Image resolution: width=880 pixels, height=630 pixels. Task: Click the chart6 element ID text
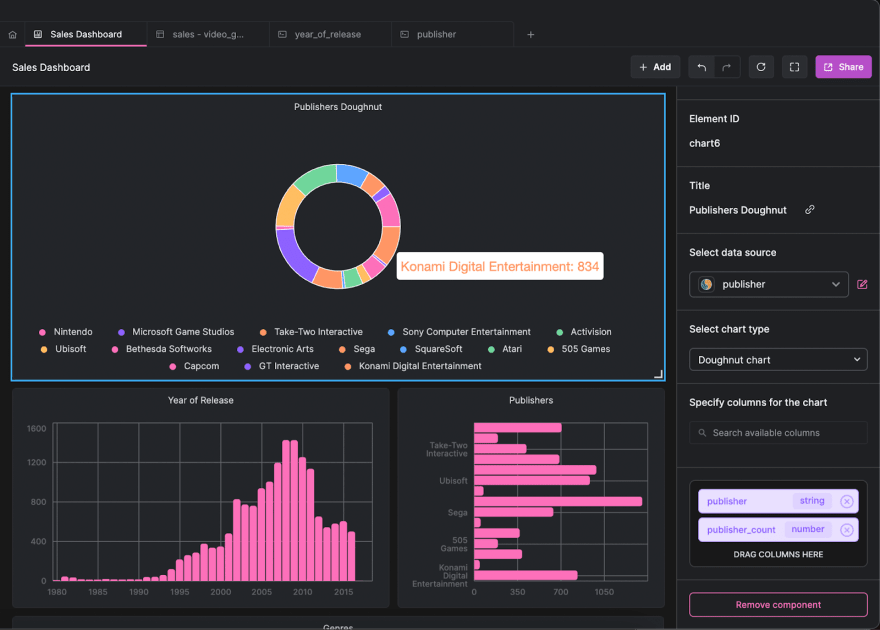pos(704,144)
